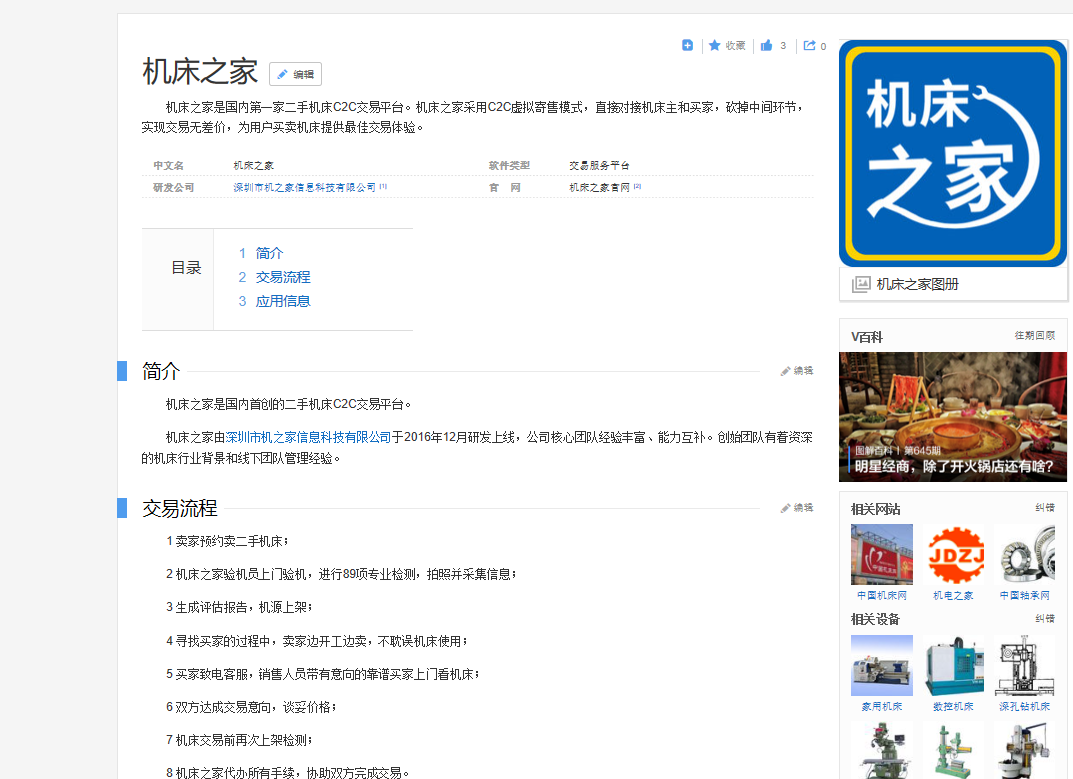
Task: Click the 深孔钻机床 text link
Action: point(1024,706)
